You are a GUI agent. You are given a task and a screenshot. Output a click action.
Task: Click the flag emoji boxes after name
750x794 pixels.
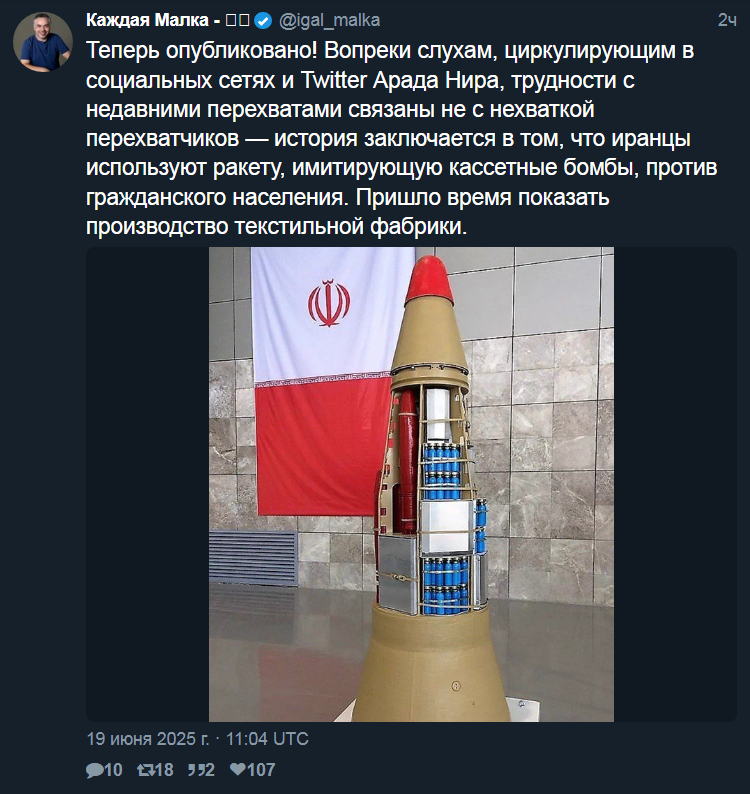(238, 21)
